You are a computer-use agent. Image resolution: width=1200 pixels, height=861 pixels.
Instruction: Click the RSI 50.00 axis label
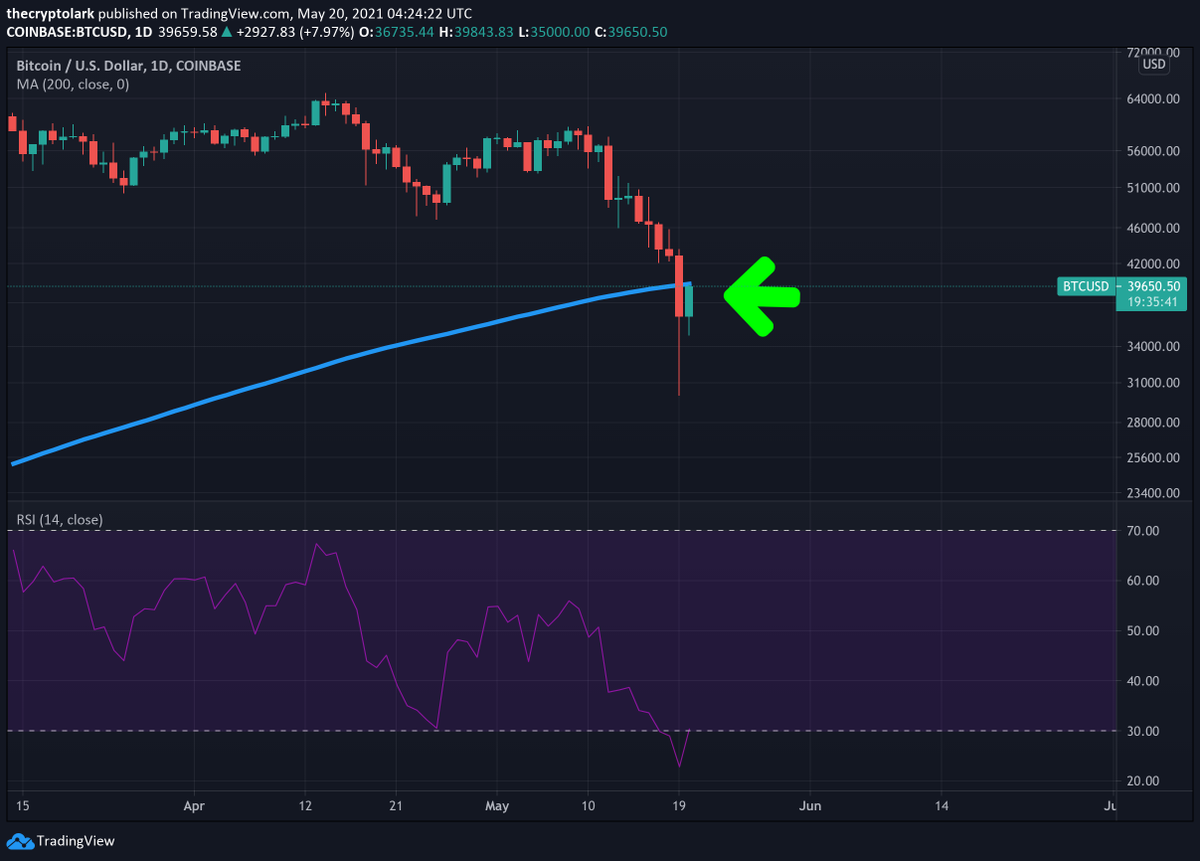pyautogui.click(x=1141, y=631)
